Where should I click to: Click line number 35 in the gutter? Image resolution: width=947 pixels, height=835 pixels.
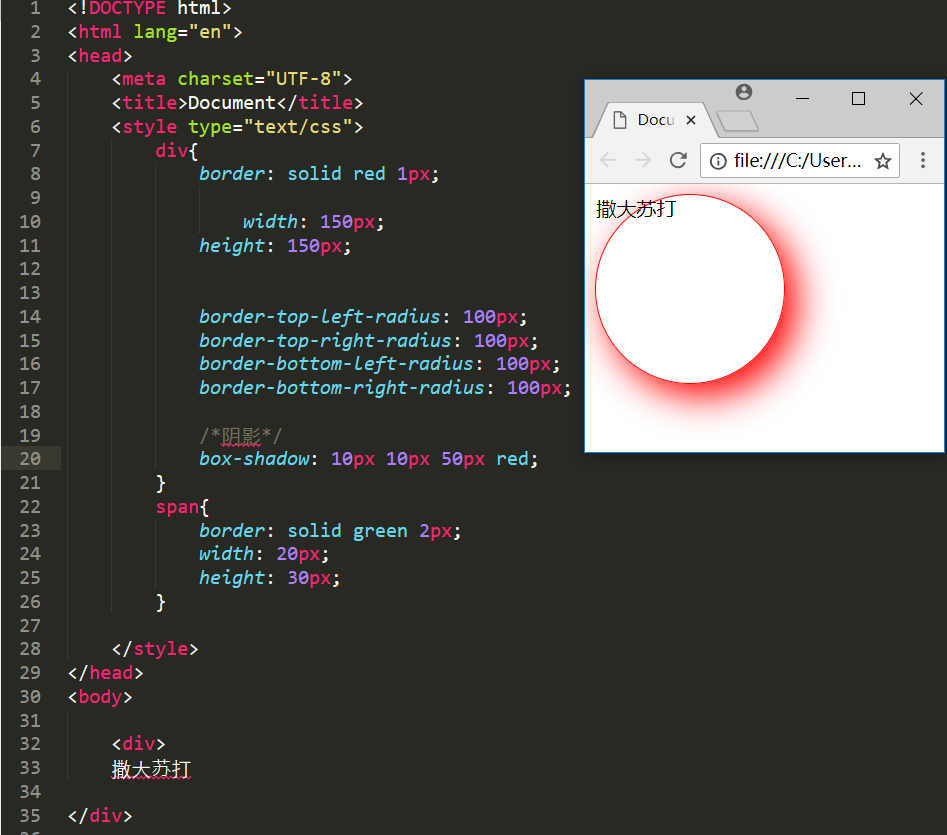pos(30,815)
